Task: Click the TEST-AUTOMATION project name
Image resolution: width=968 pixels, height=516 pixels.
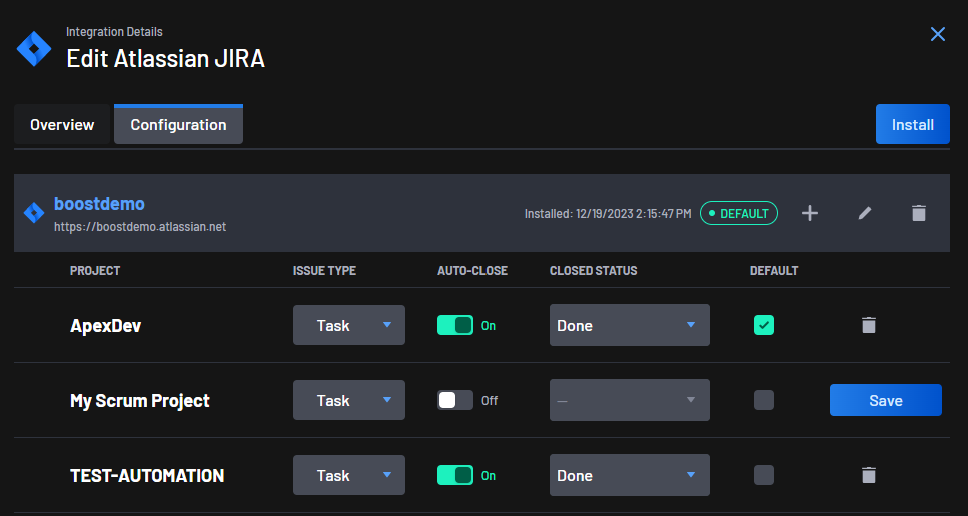Action: tap(147, 476)
